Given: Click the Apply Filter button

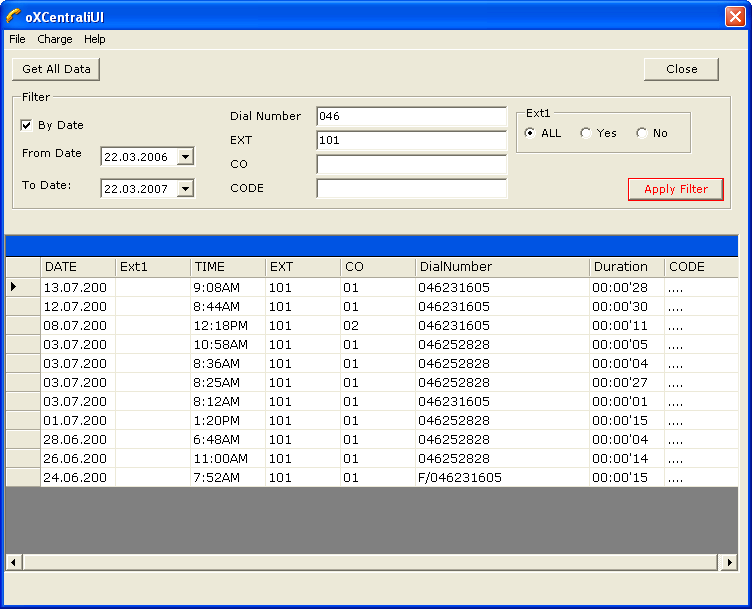Looking at the screenshot, I should click(675, 190).
